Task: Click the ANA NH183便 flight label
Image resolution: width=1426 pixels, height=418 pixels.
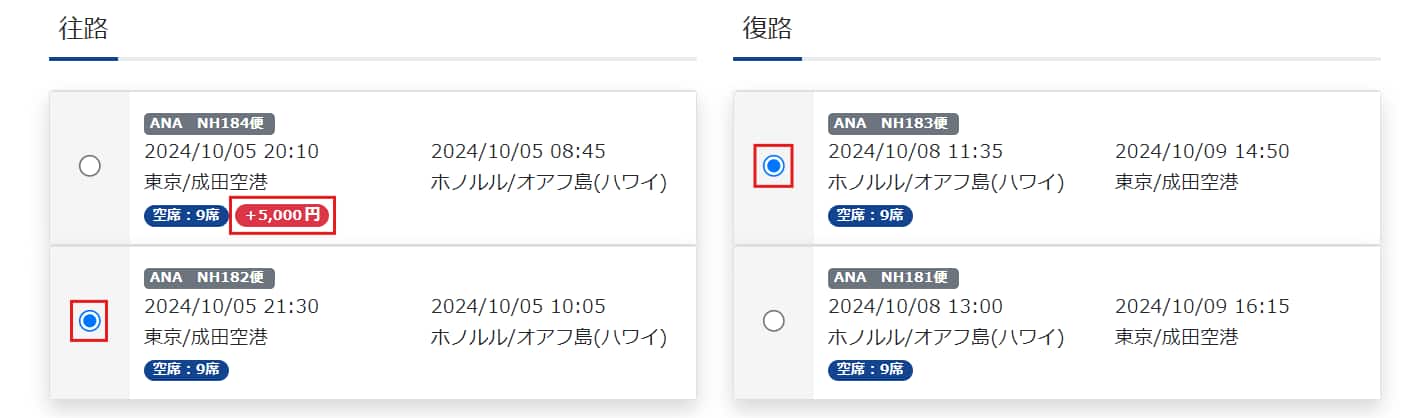Action: pyautogui.click(x=894, y=124)
